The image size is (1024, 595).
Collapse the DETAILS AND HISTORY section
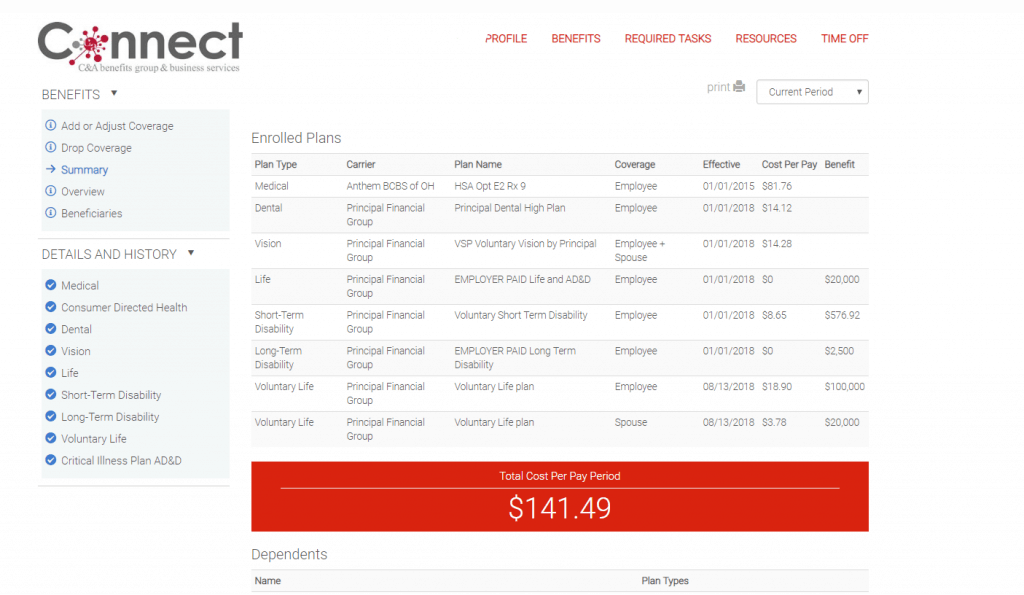pyautogui.click(x=190, y=254)
